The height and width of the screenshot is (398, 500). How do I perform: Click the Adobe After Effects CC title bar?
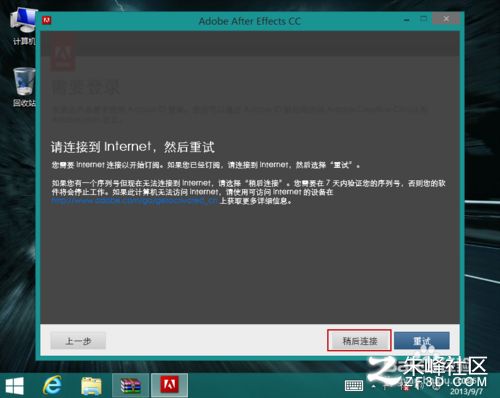(x=250, y=21)
